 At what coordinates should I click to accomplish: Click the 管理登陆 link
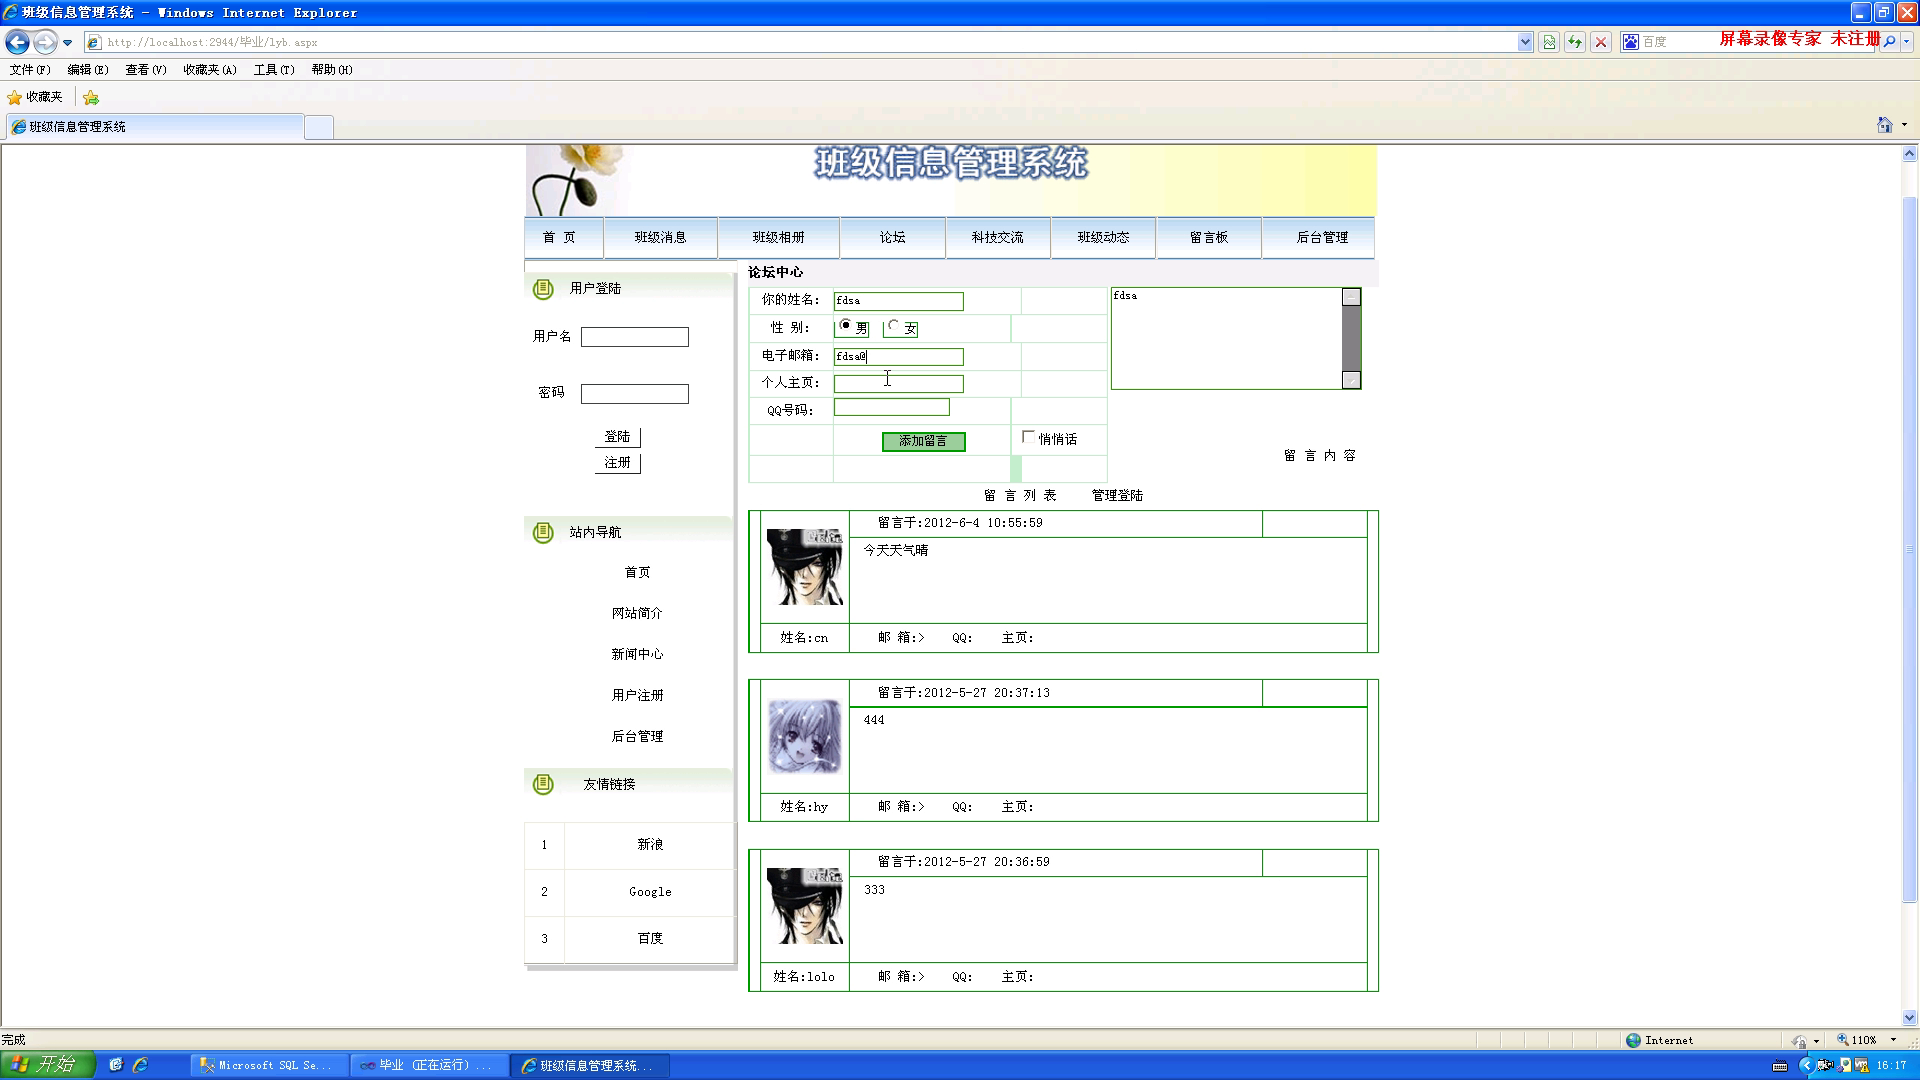pos(1117,496)
